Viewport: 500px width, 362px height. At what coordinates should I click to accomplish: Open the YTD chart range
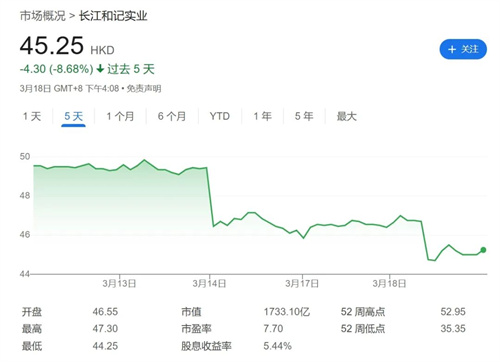(220, 116)
